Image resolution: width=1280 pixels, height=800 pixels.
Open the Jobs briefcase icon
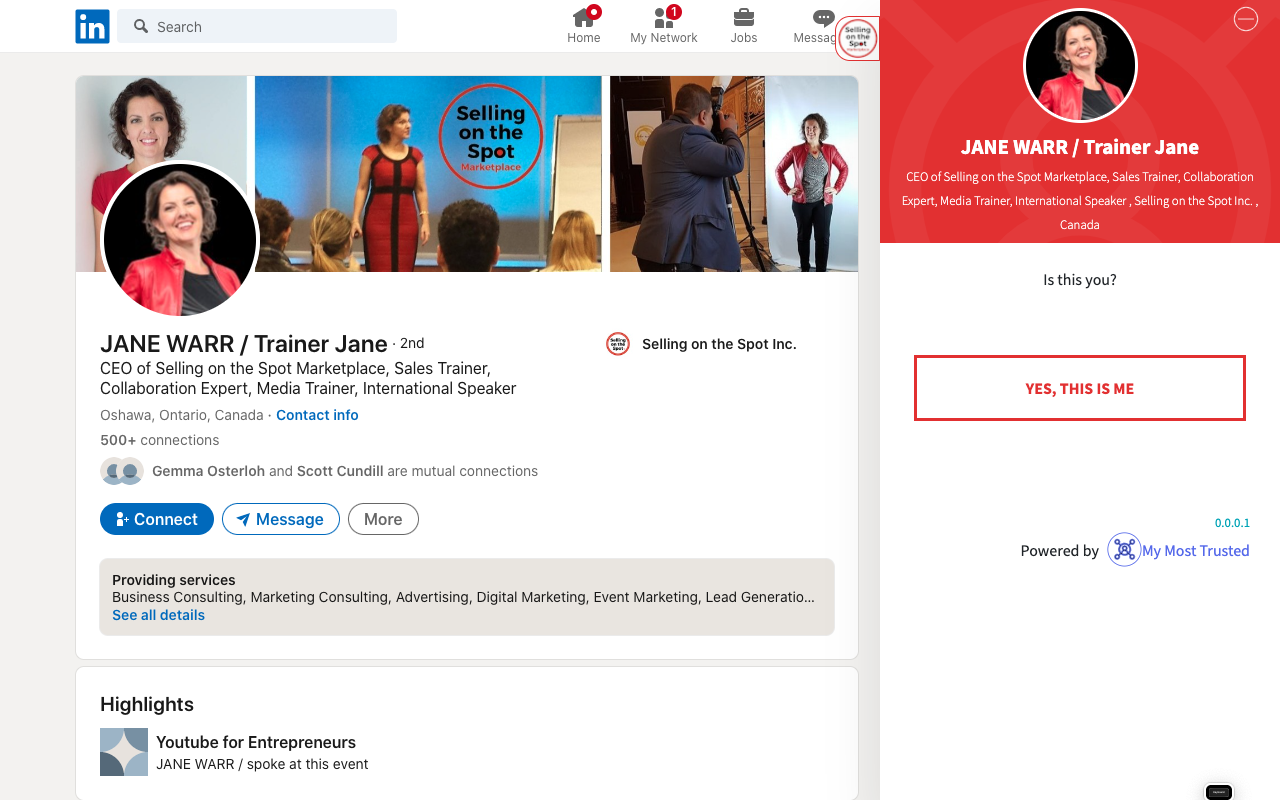744,17
